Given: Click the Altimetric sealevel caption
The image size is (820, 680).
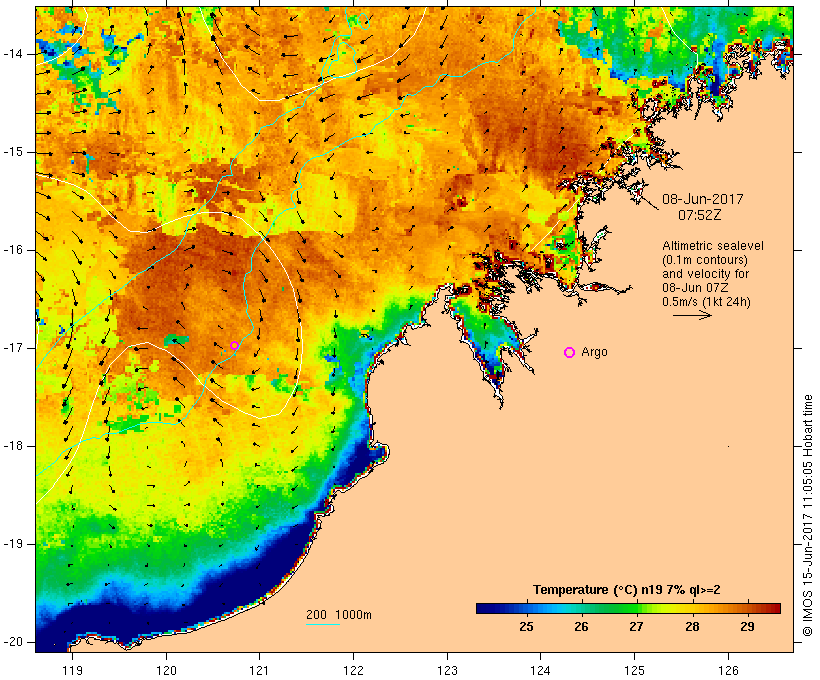Looking at the screenshot, I should pos(713,246).
